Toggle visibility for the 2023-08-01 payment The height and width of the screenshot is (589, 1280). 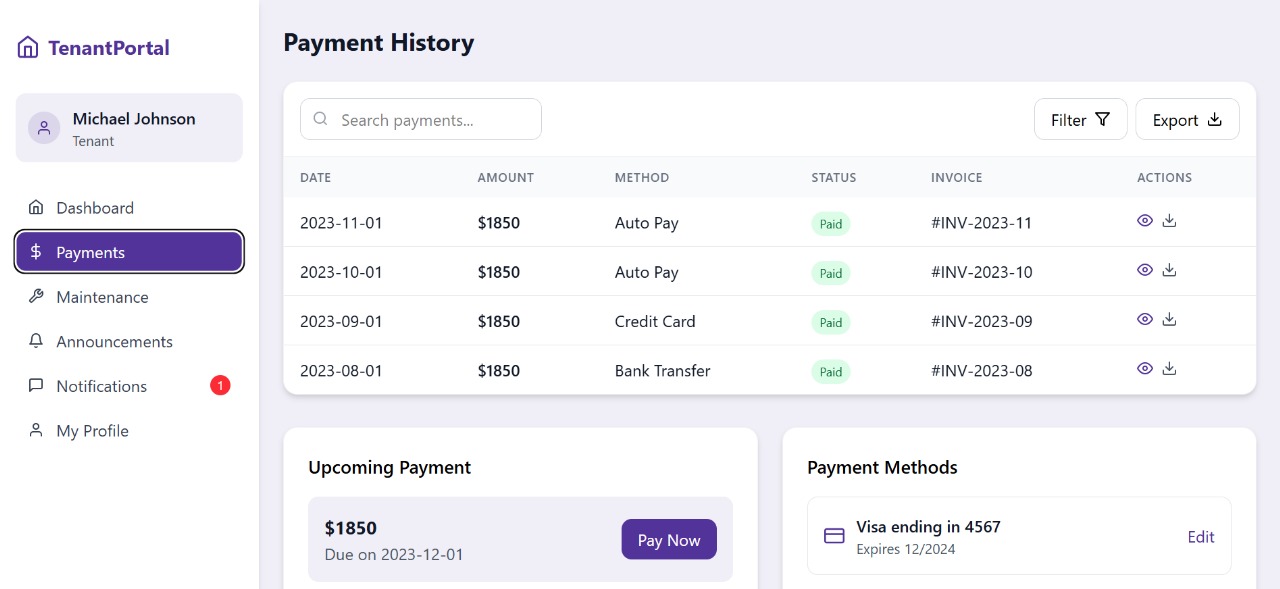(x=1145, y=368)
